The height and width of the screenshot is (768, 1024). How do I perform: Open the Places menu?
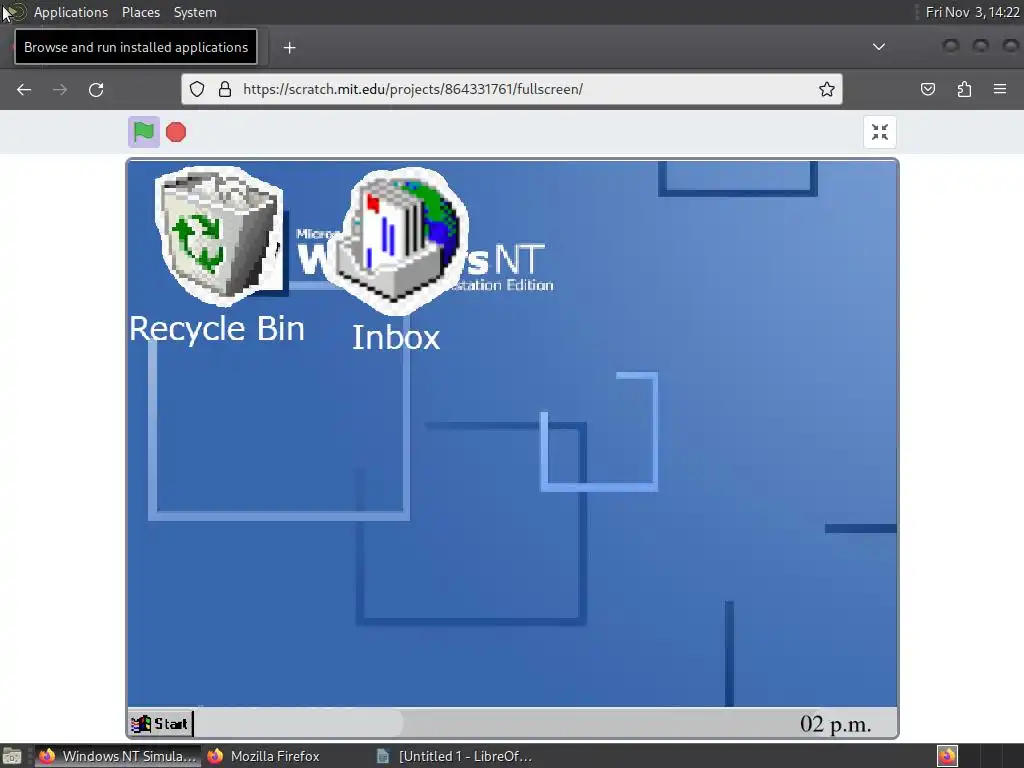141,12
